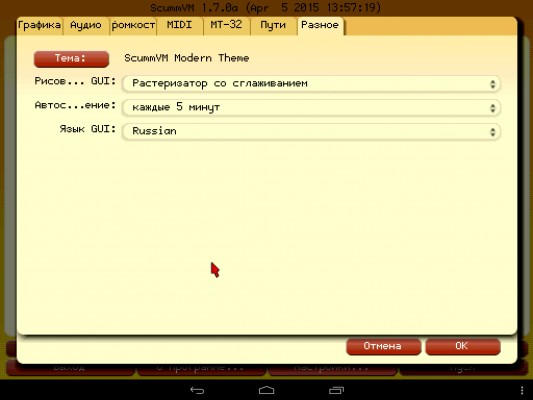Switch to the Аудио tab
Image resolution: width=533 pixels, height=400 pixels.
[x=86, y=26]
